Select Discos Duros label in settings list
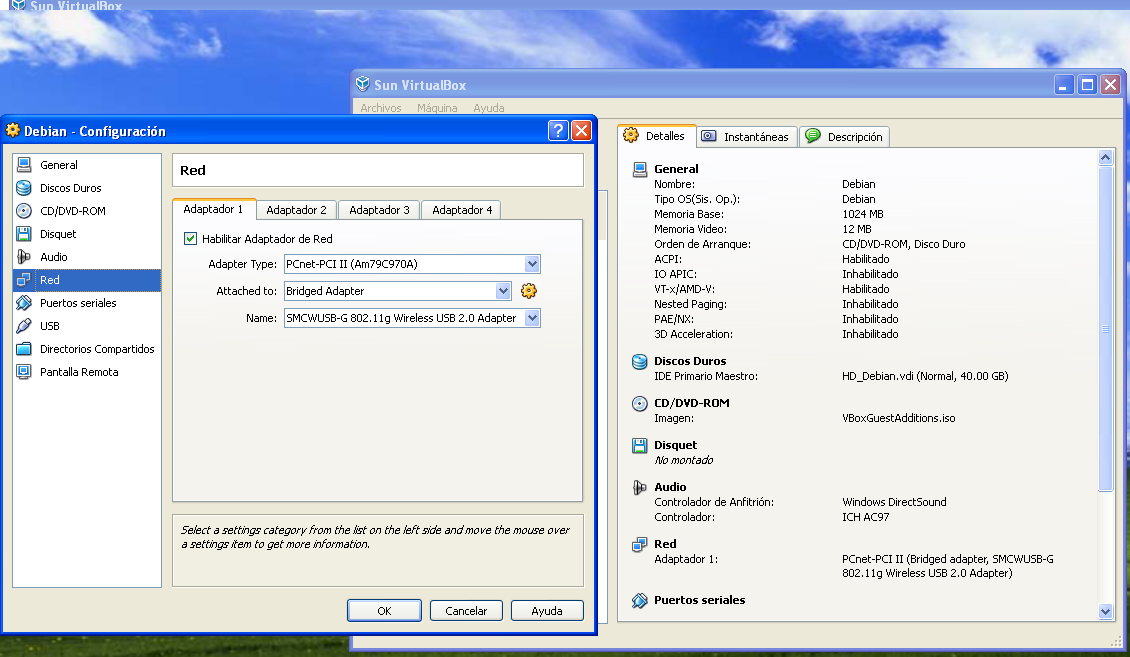 tap(71, 188)
